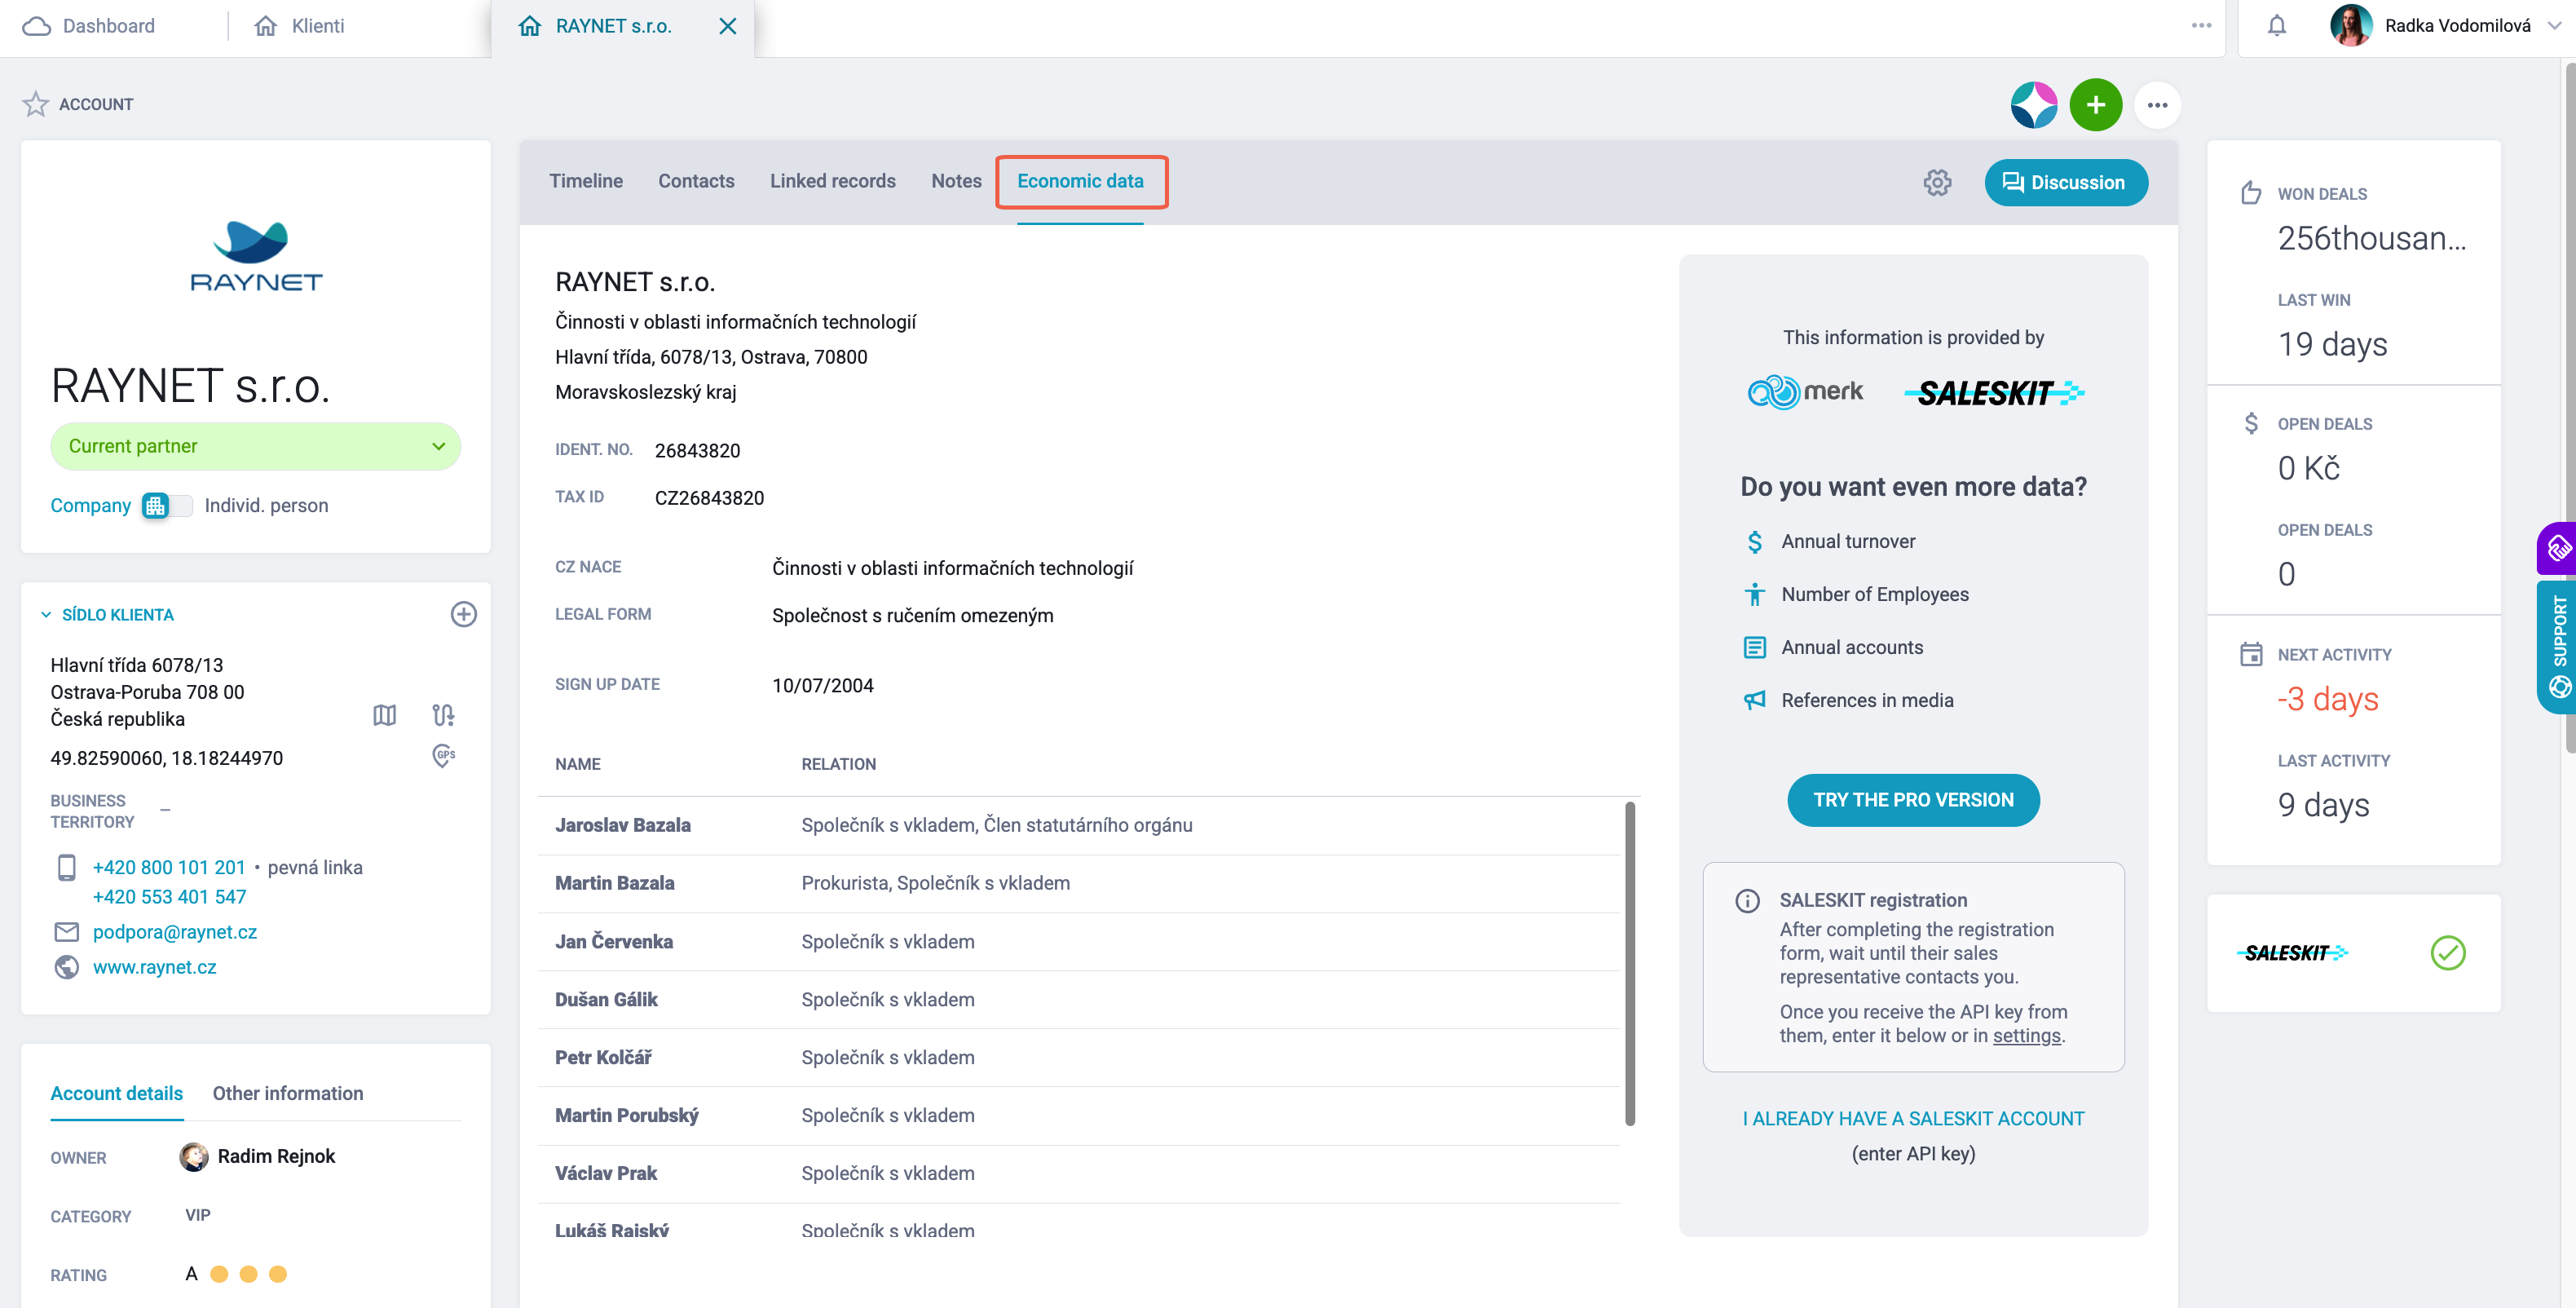Open the Current partner status dropdown

click(x=256, y=446)
